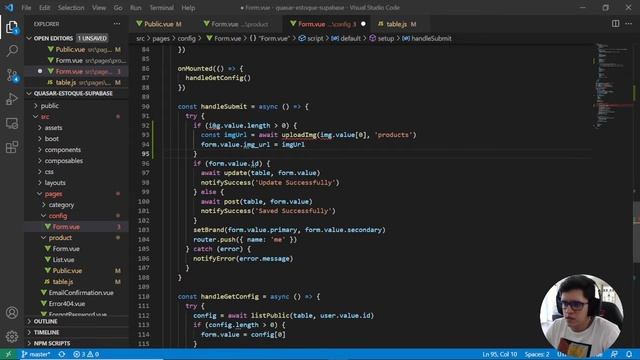Screen dimensions: 640x360
Task: Close the unsaved config Form.vue tab dot
Action: (x=363, y=24)
